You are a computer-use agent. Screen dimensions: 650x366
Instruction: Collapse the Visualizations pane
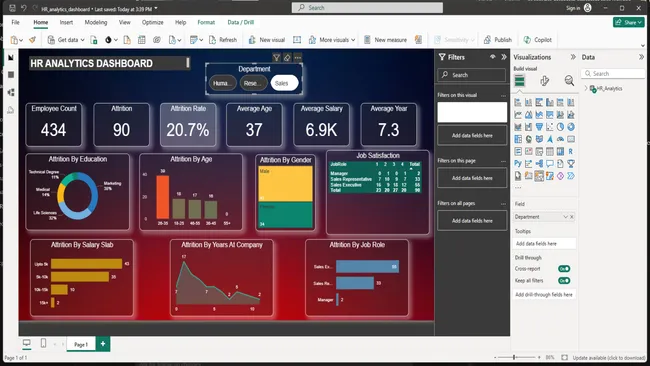click(573, 57)
